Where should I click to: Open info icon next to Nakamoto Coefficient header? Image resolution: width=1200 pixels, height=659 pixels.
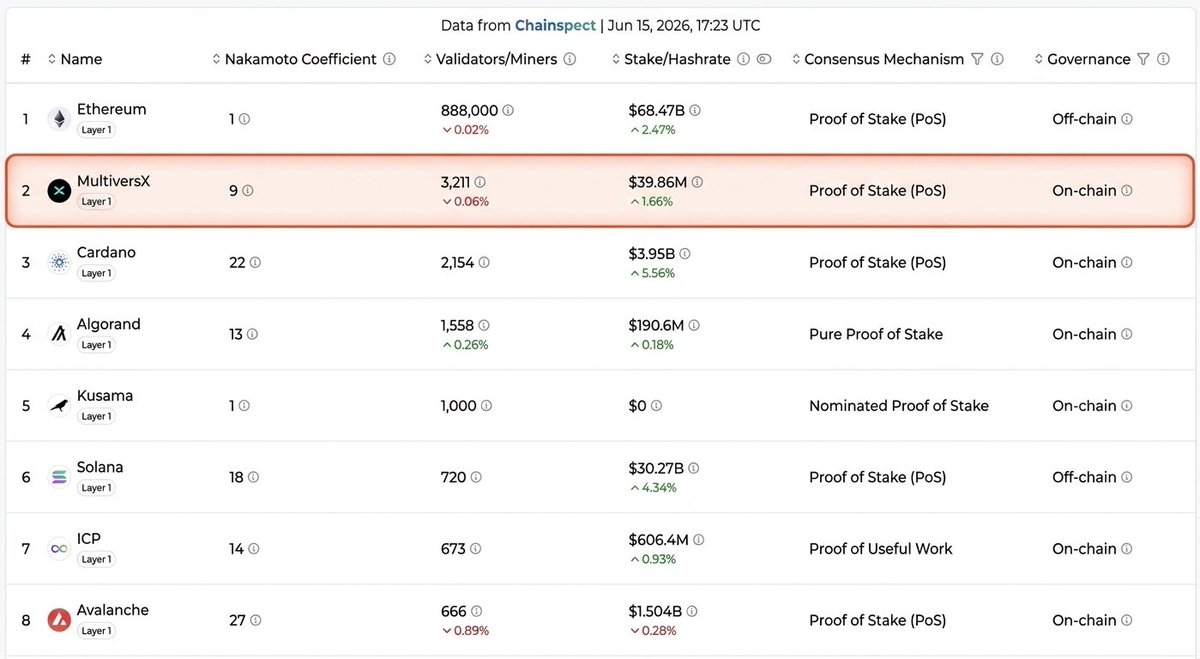[x=390, y=59]
